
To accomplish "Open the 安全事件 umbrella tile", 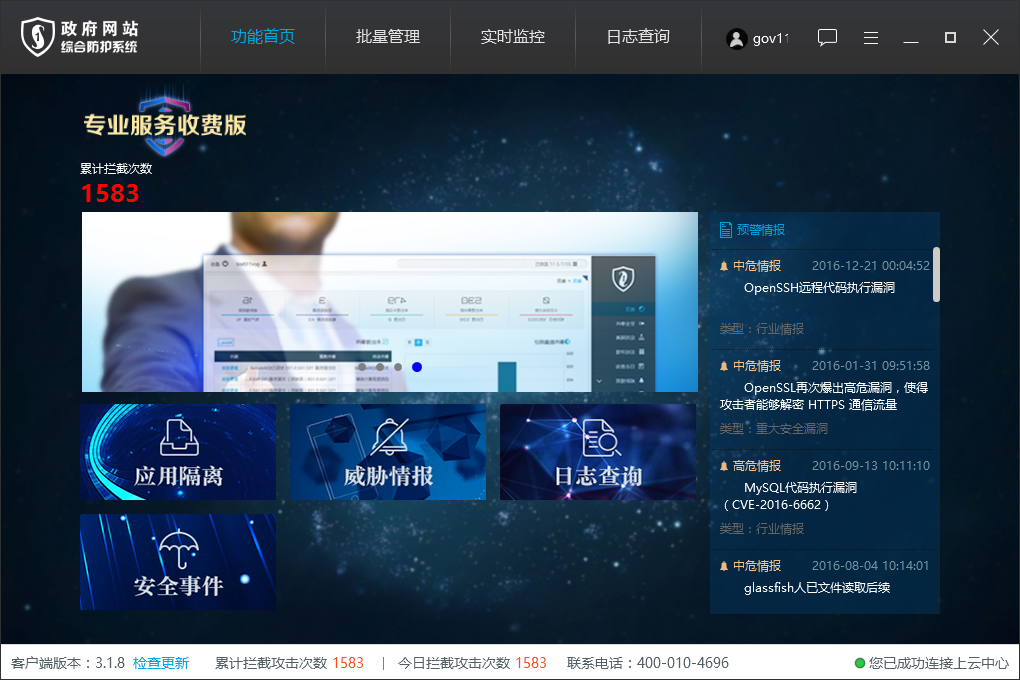I will (178, 562).
